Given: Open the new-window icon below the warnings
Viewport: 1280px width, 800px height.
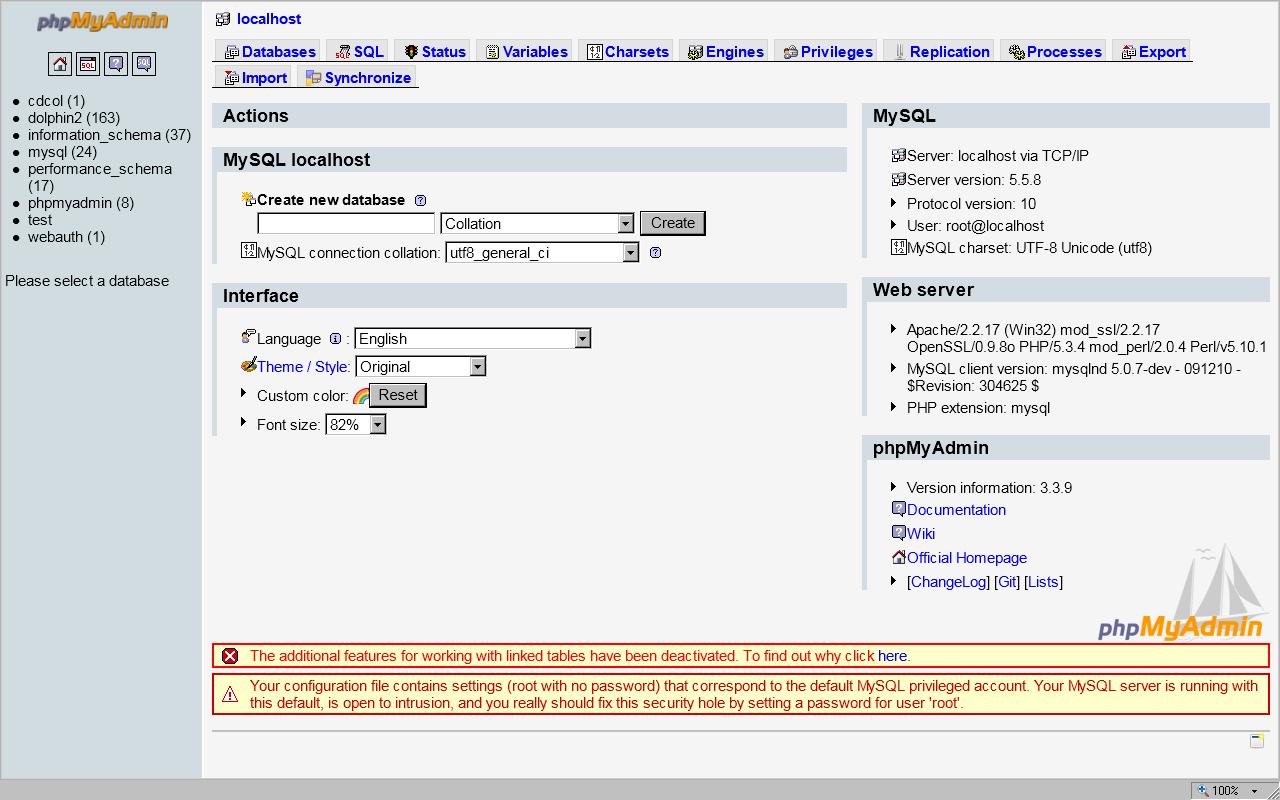Looking at the screenshot, I should point(1257,741).
